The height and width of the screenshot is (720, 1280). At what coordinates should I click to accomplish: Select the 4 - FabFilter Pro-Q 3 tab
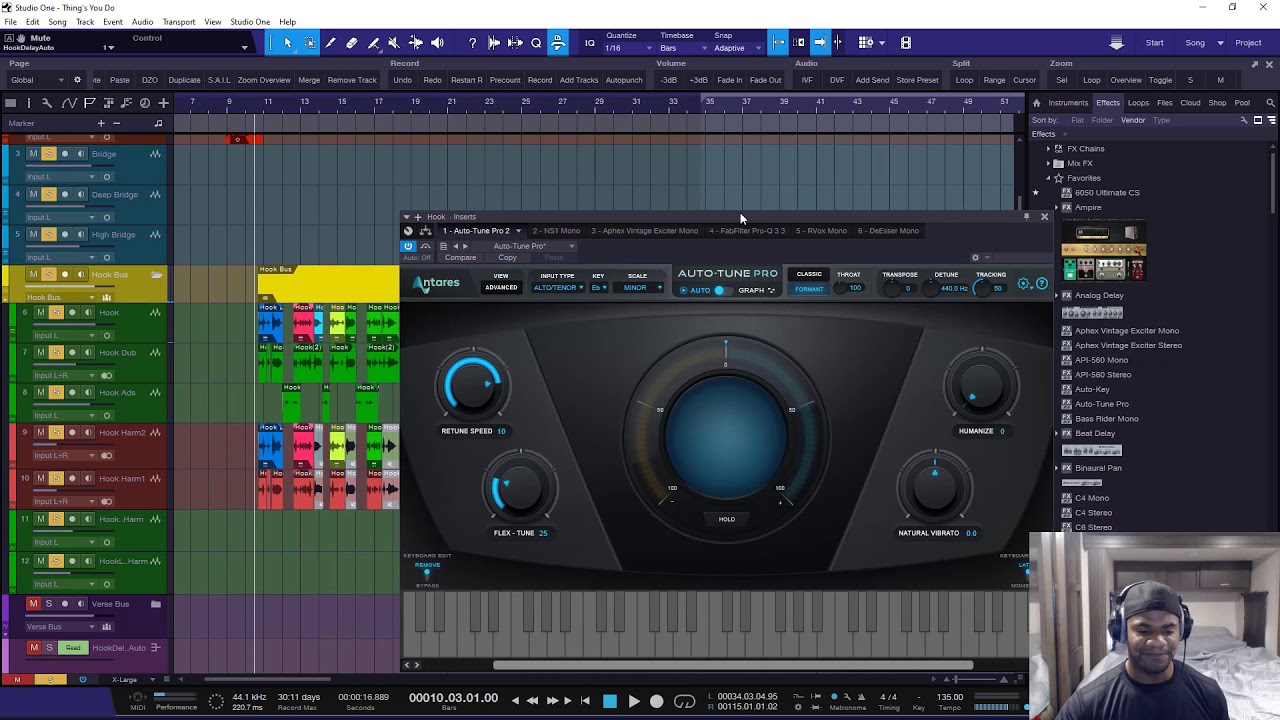(x=747, y=231)
